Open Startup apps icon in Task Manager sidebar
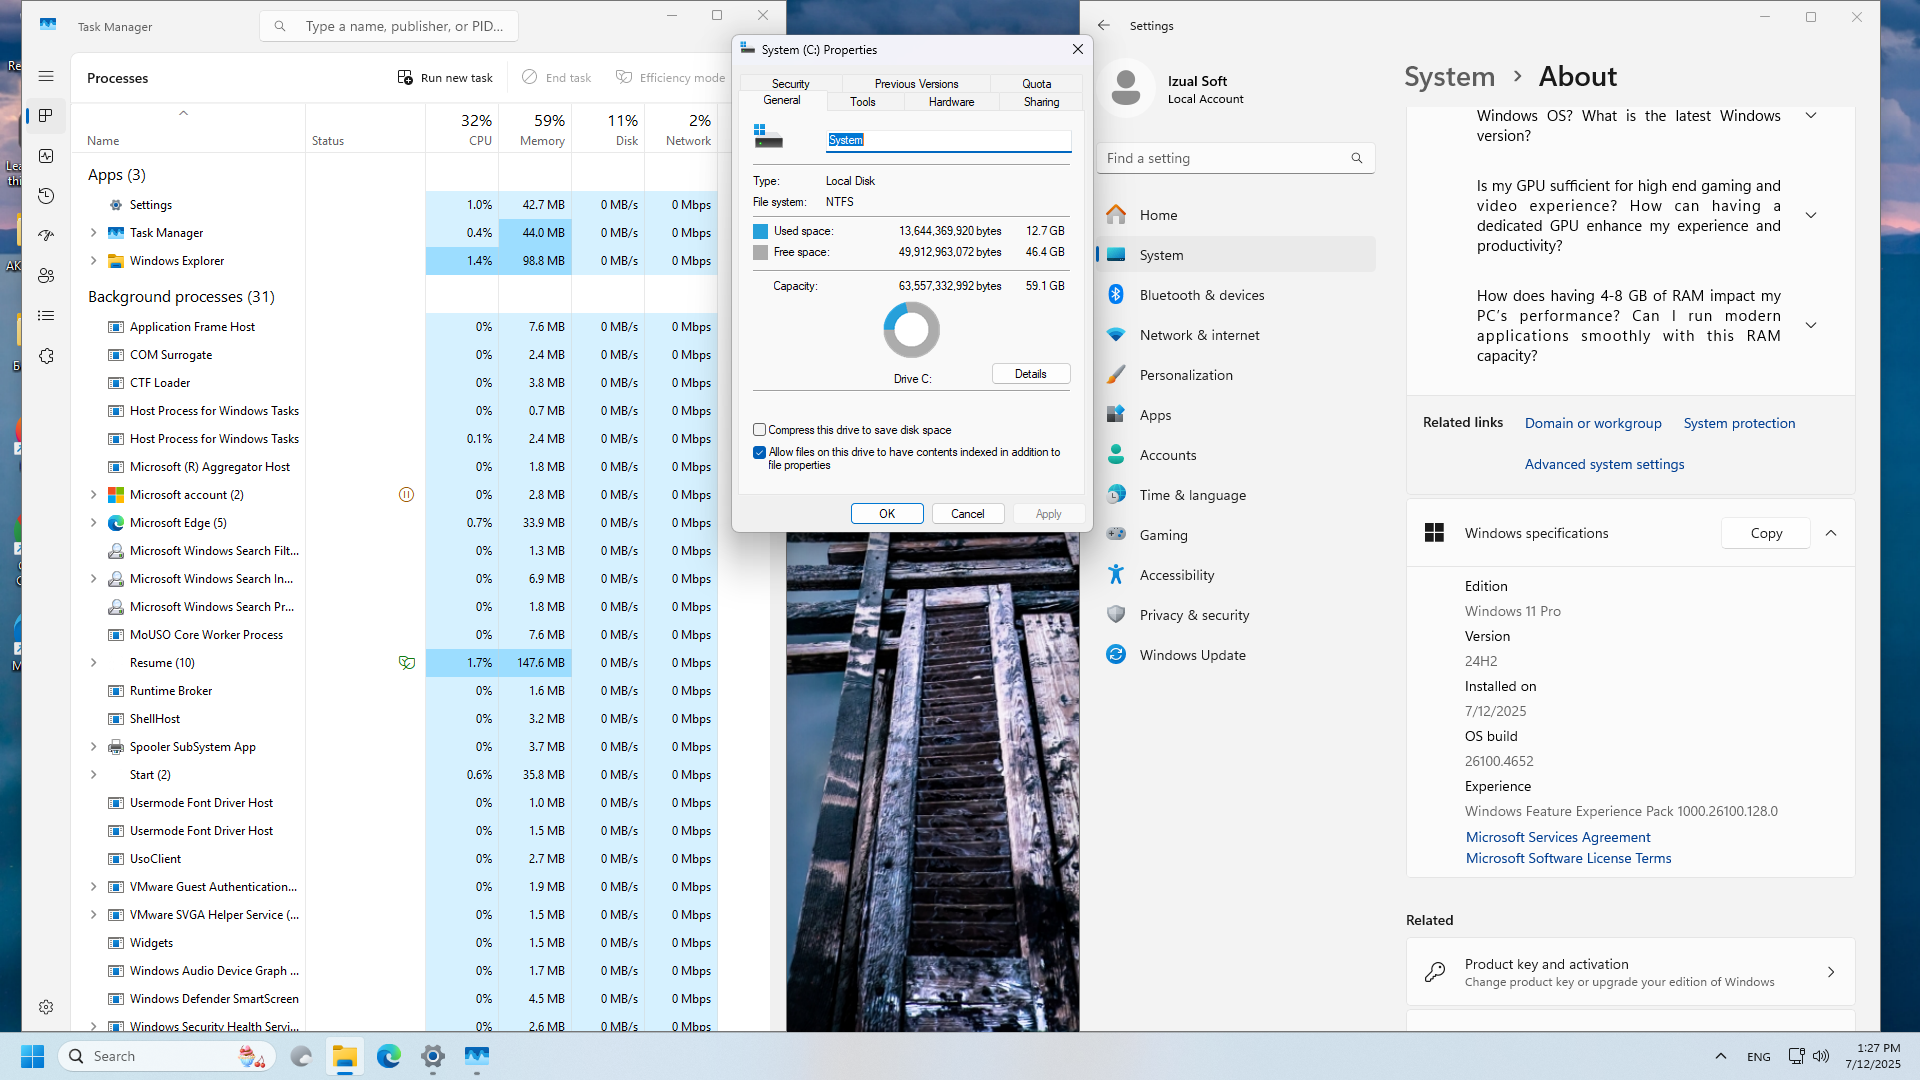The image size is (1920, 1080). click(x=46, y=236)
